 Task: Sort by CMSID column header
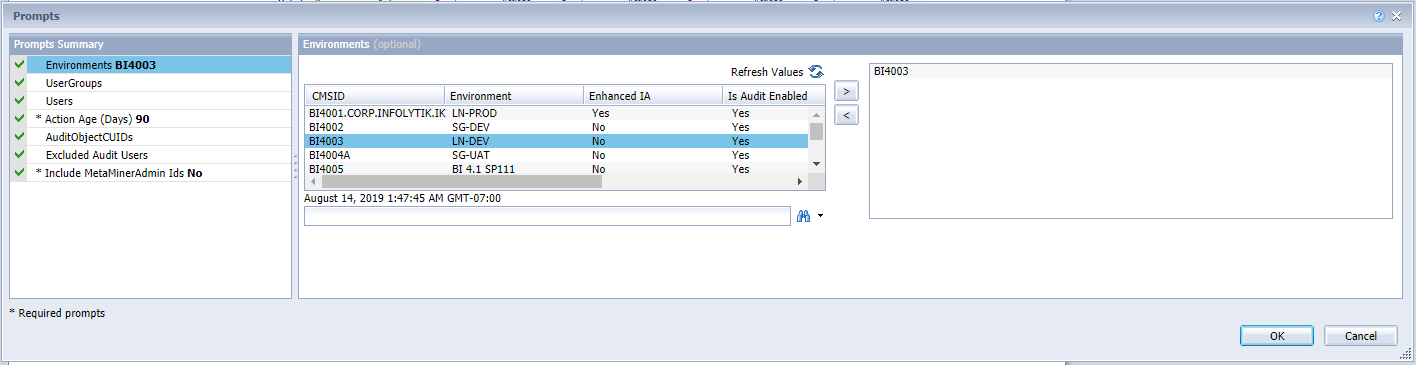374,96
